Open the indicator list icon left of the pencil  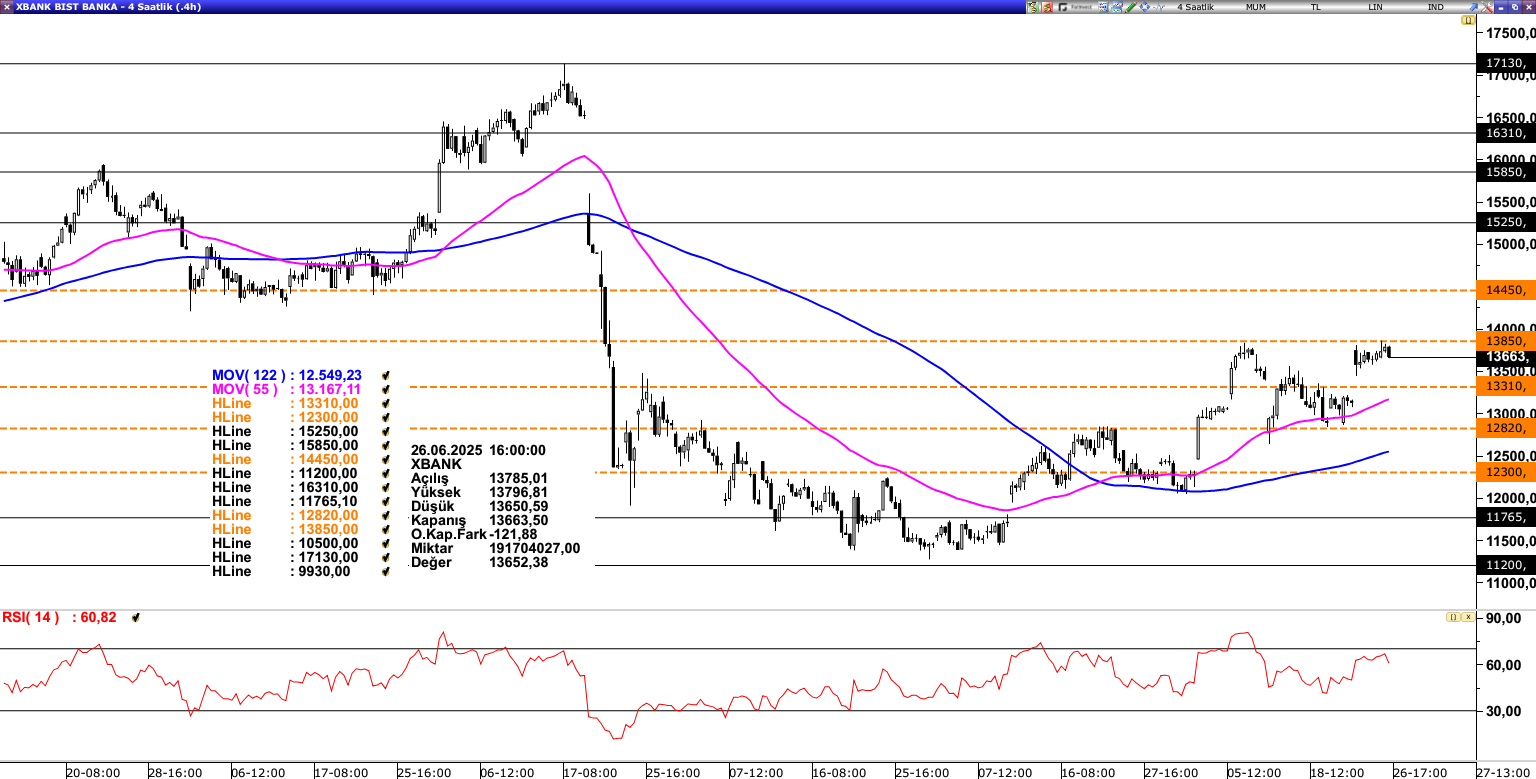click(x=1103, y=7)
